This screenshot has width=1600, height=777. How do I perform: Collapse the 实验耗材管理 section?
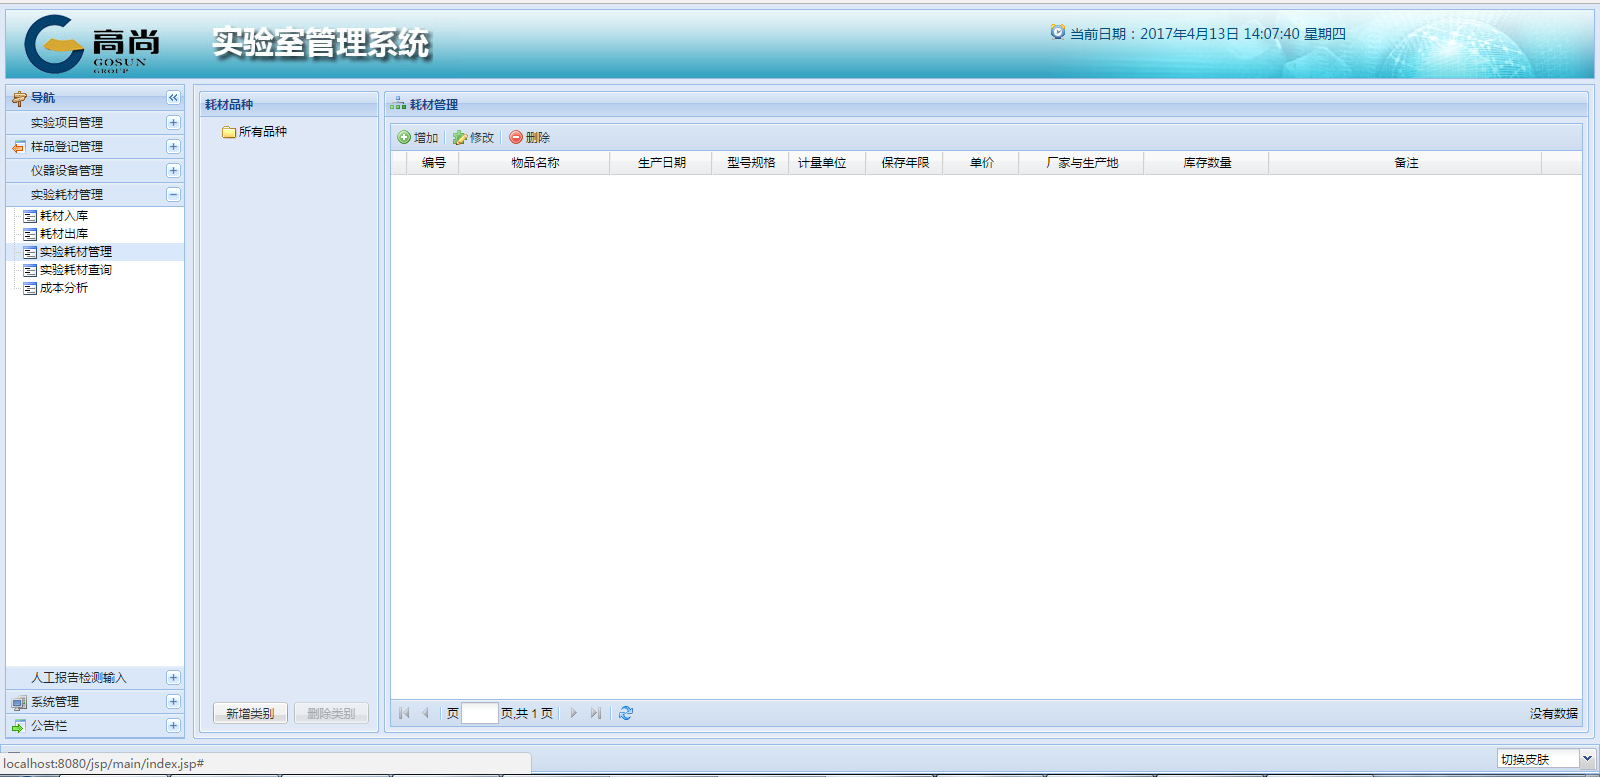173,194
